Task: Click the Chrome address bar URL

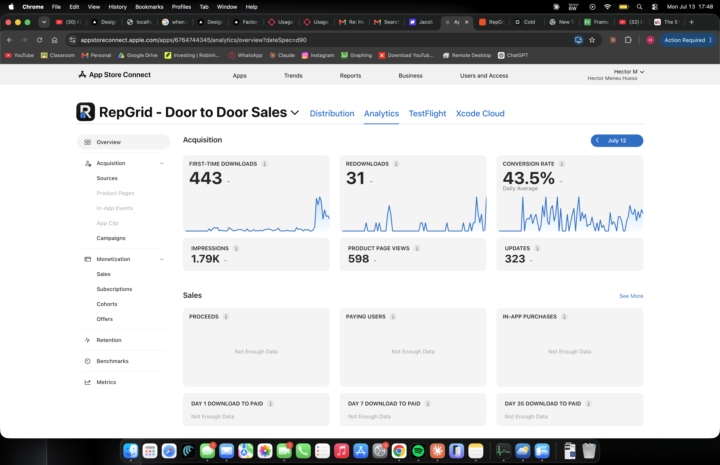Action: point(193,40)
